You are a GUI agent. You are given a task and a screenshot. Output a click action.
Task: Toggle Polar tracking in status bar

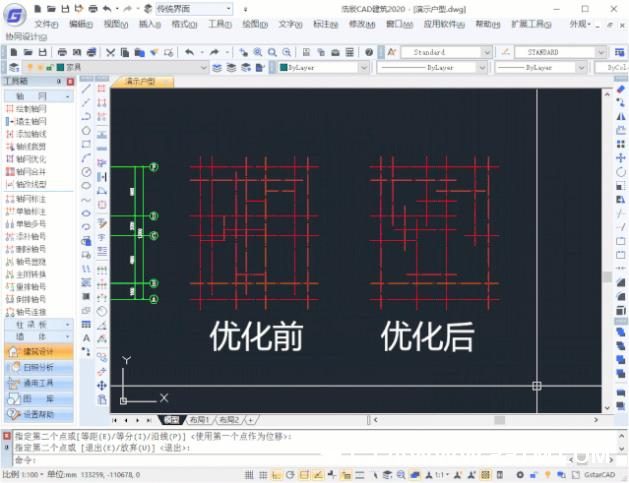(x=290, y=475)
